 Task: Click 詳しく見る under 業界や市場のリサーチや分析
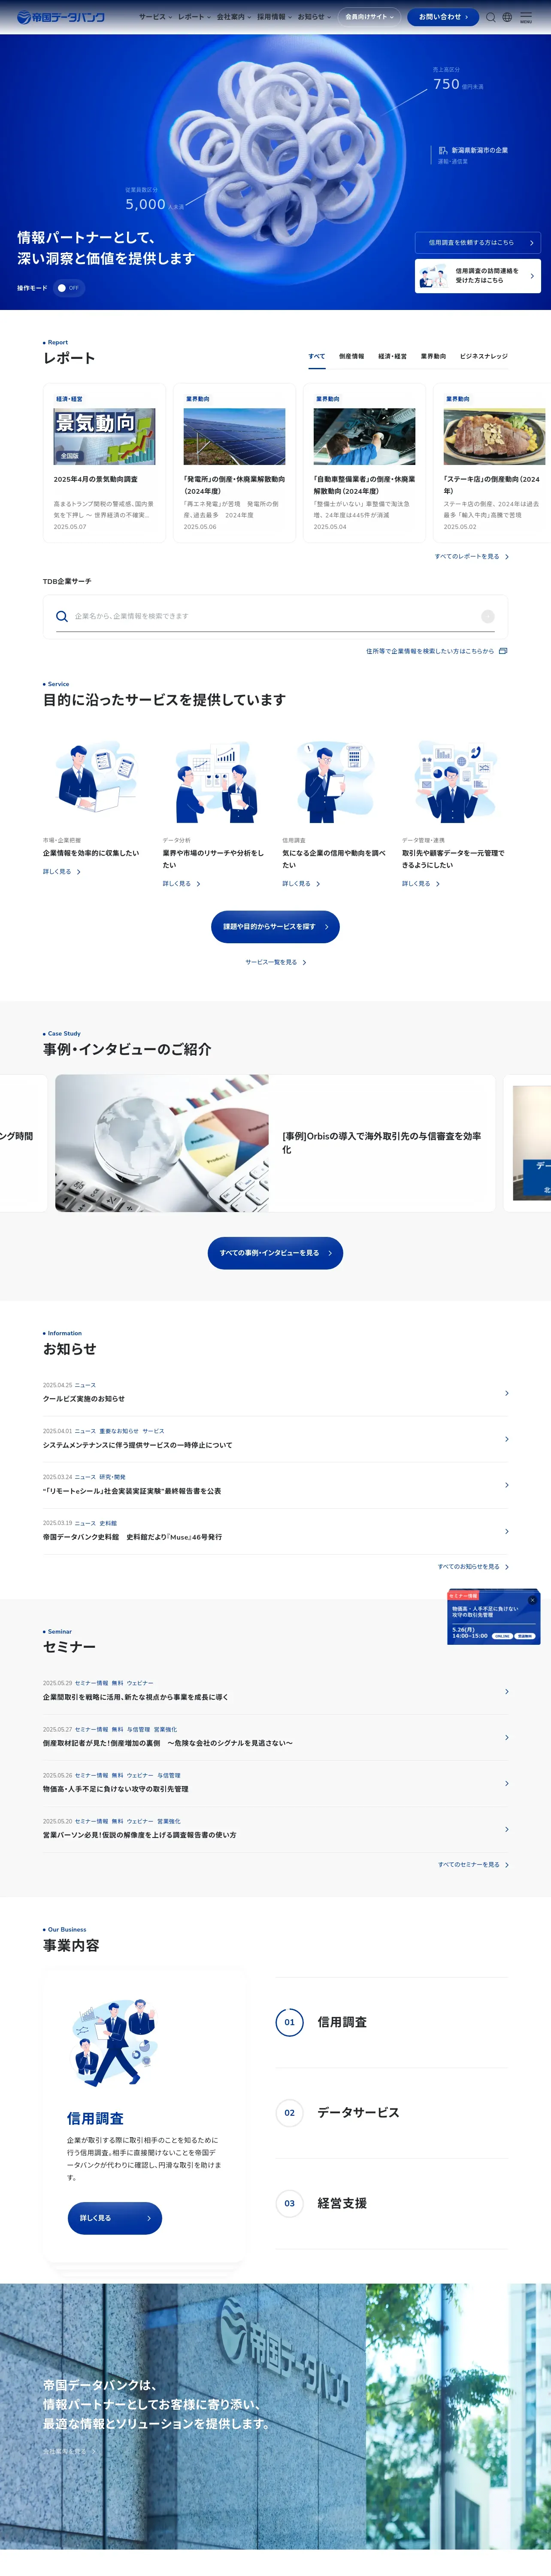[x=182, y=884]
